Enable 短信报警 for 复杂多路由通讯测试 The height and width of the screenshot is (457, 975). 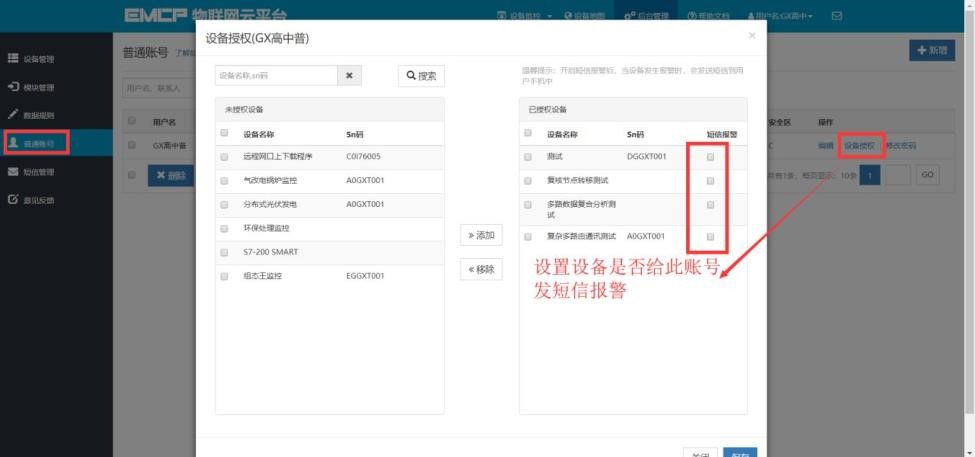point(711,236)
